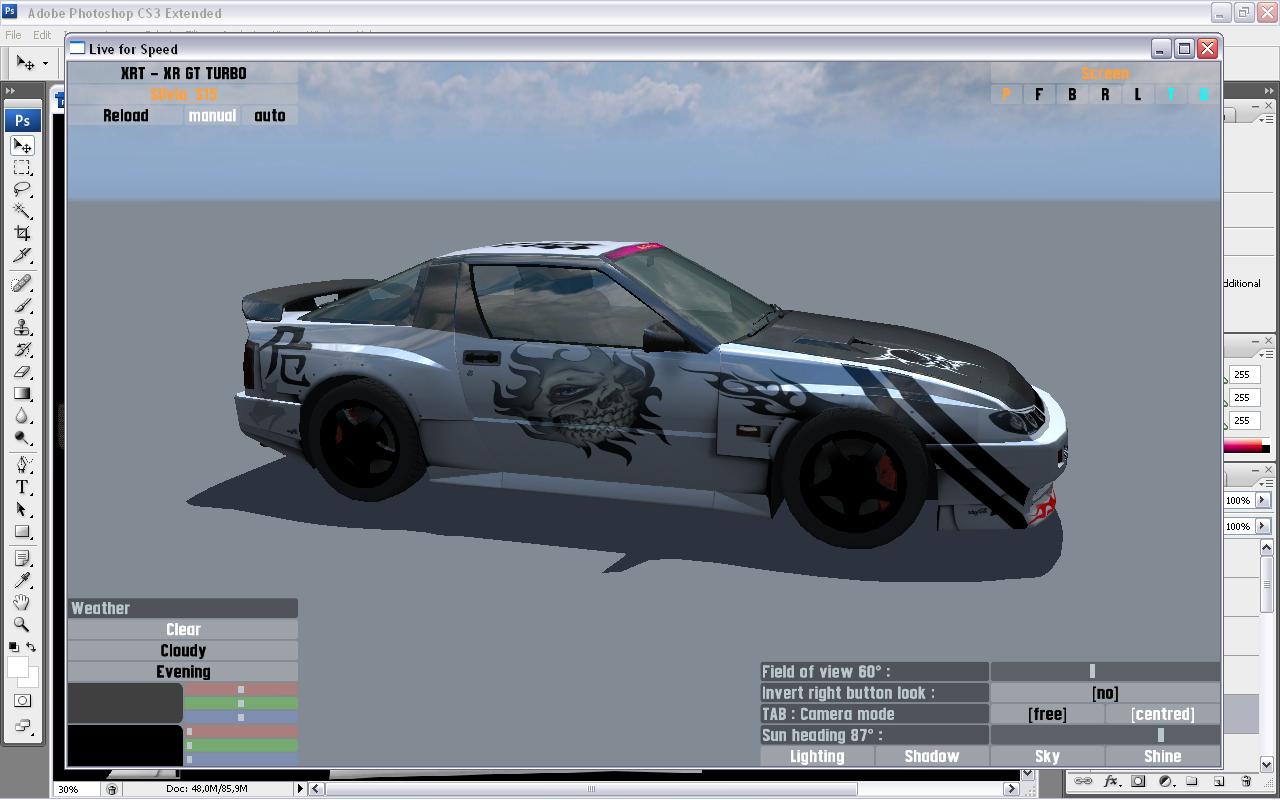This screenshot has height=800, width=1280.
Task: Add a layer mask
Action: click(x=1138, y=781)
